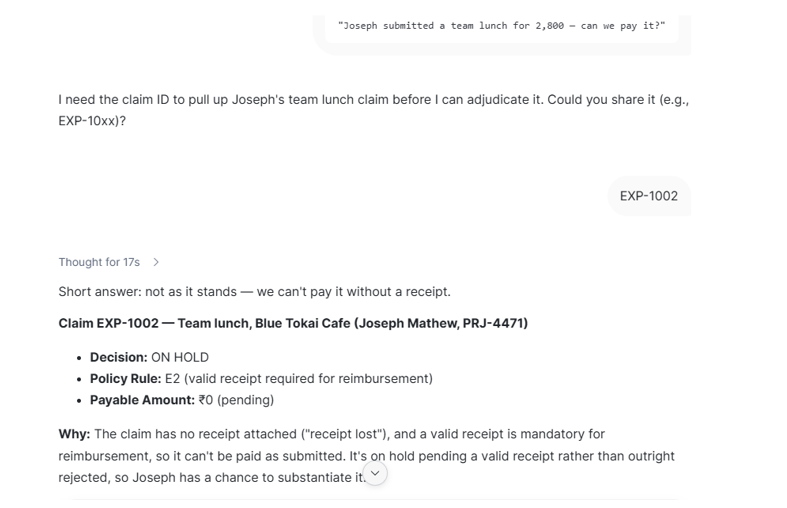This screenshot has width=787, height=508.
Task: Click the quoted Joseph team lunch message
Action: coord(501,26)
